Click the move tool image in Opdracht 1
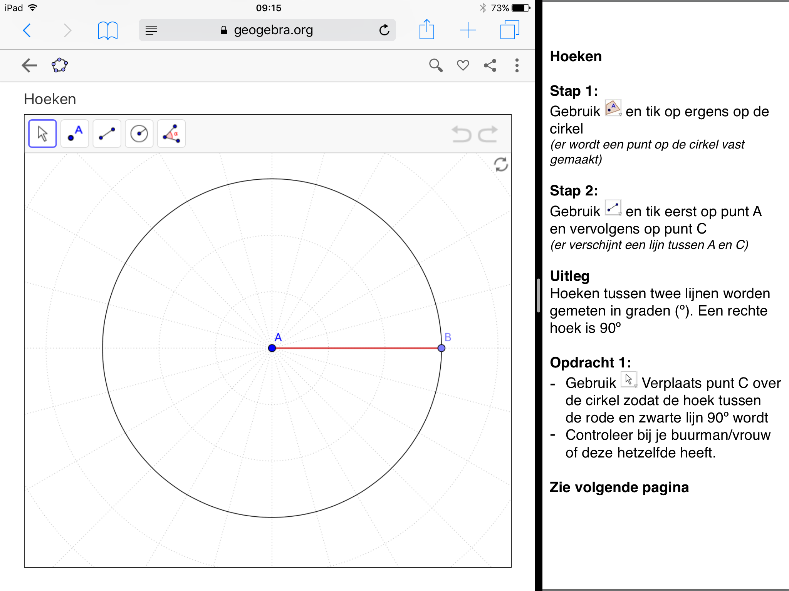This screenshot has width=789, height=591. point(629,380)
